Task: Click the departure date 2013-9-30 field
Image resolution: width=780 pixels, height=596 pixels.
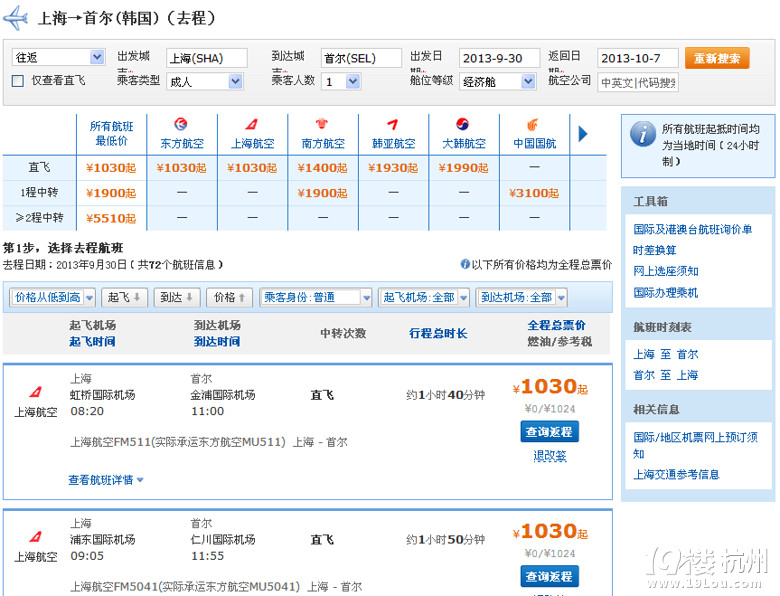Action: pyautogui.click(x=499, y=58)
